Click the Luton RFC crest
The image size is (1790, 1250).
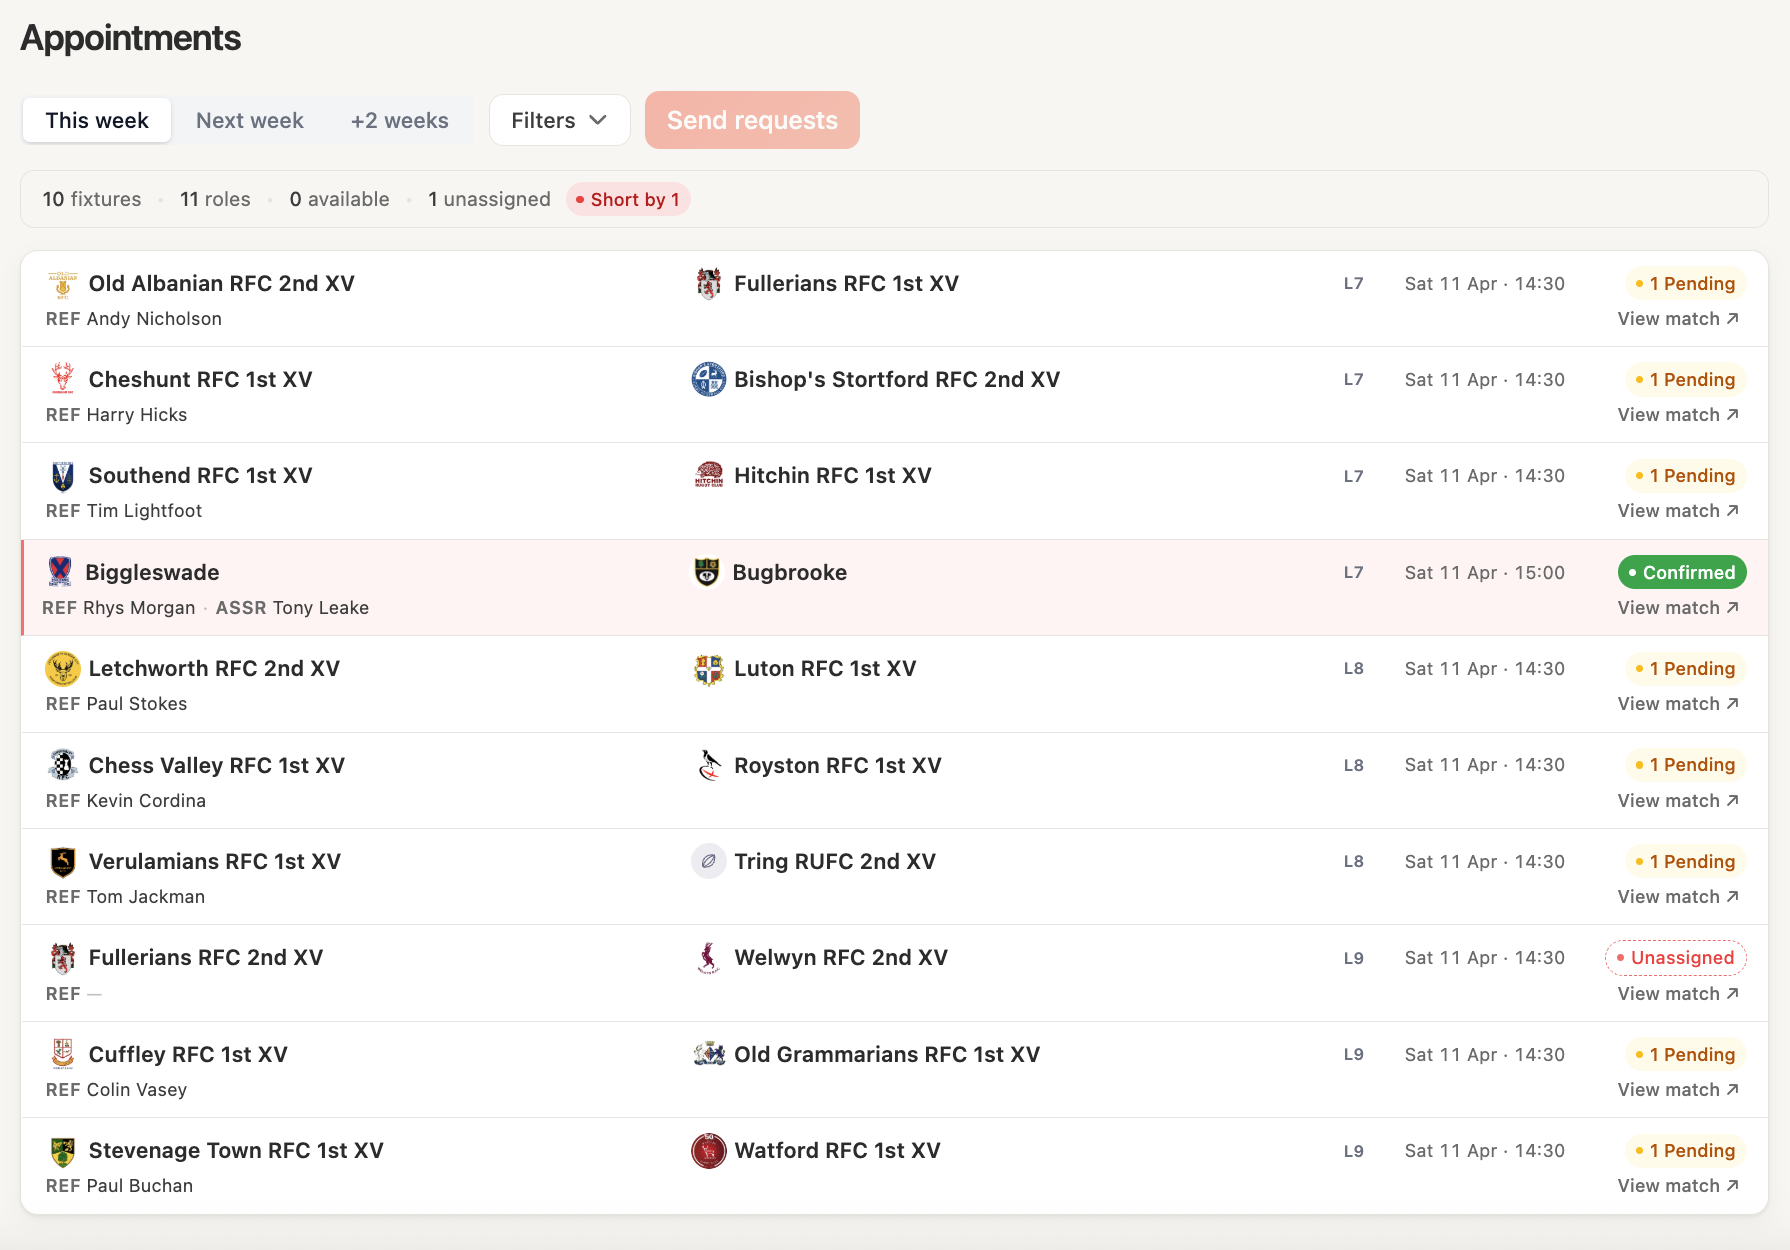coord(709,669)
